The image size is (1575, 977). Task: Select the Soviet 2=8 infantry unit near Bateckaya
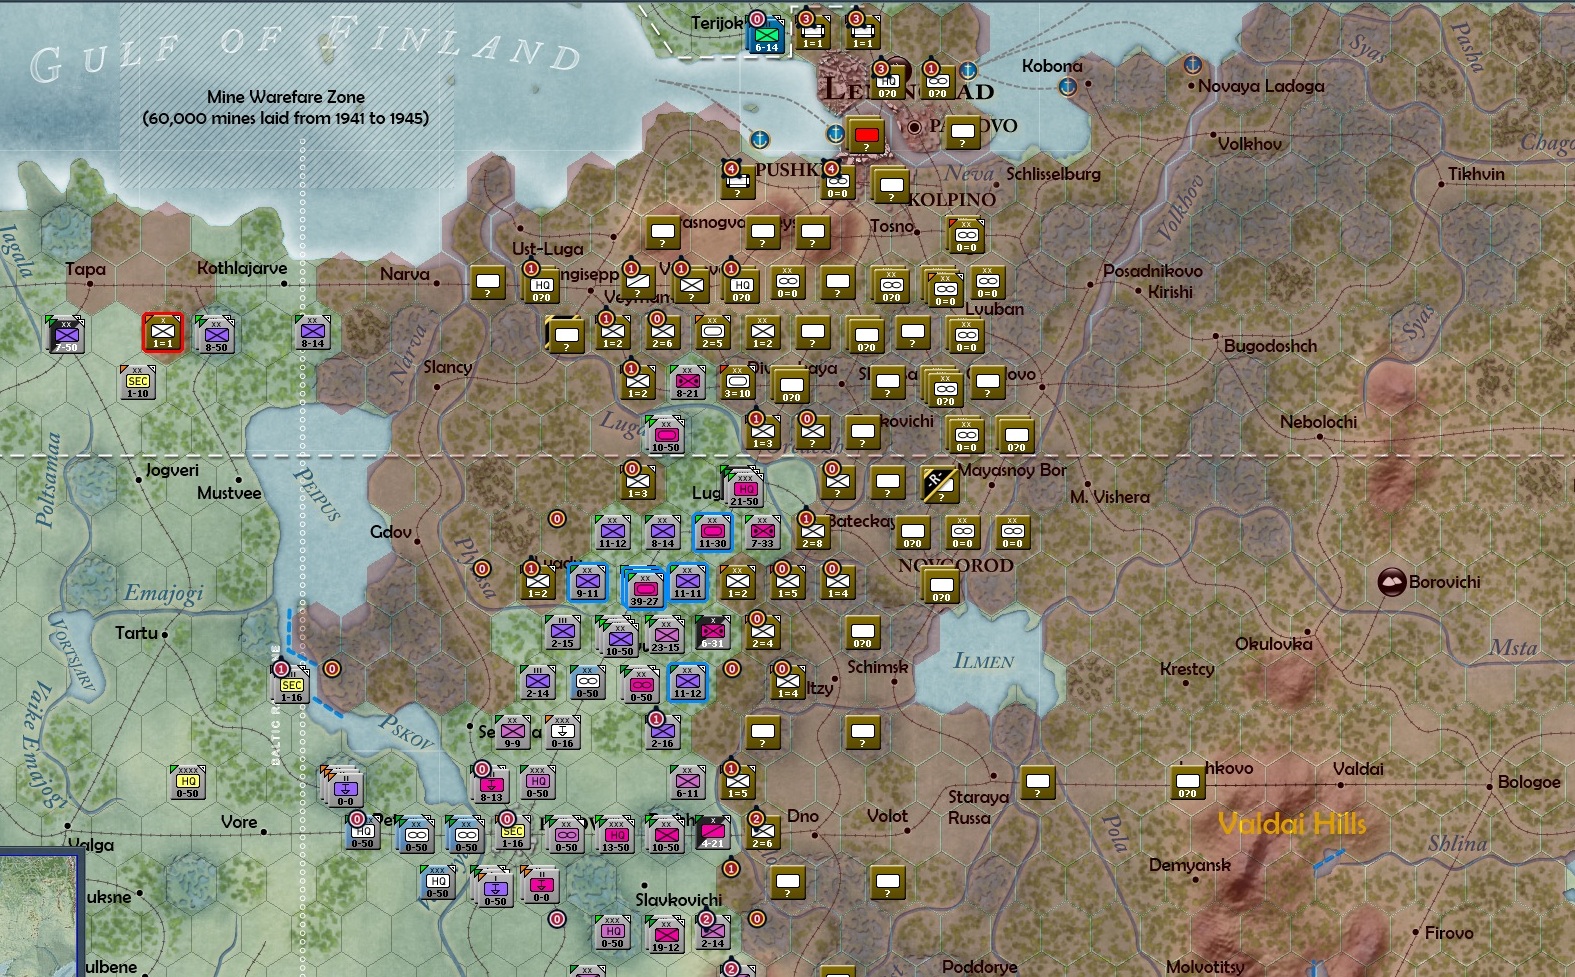[812, 532]
